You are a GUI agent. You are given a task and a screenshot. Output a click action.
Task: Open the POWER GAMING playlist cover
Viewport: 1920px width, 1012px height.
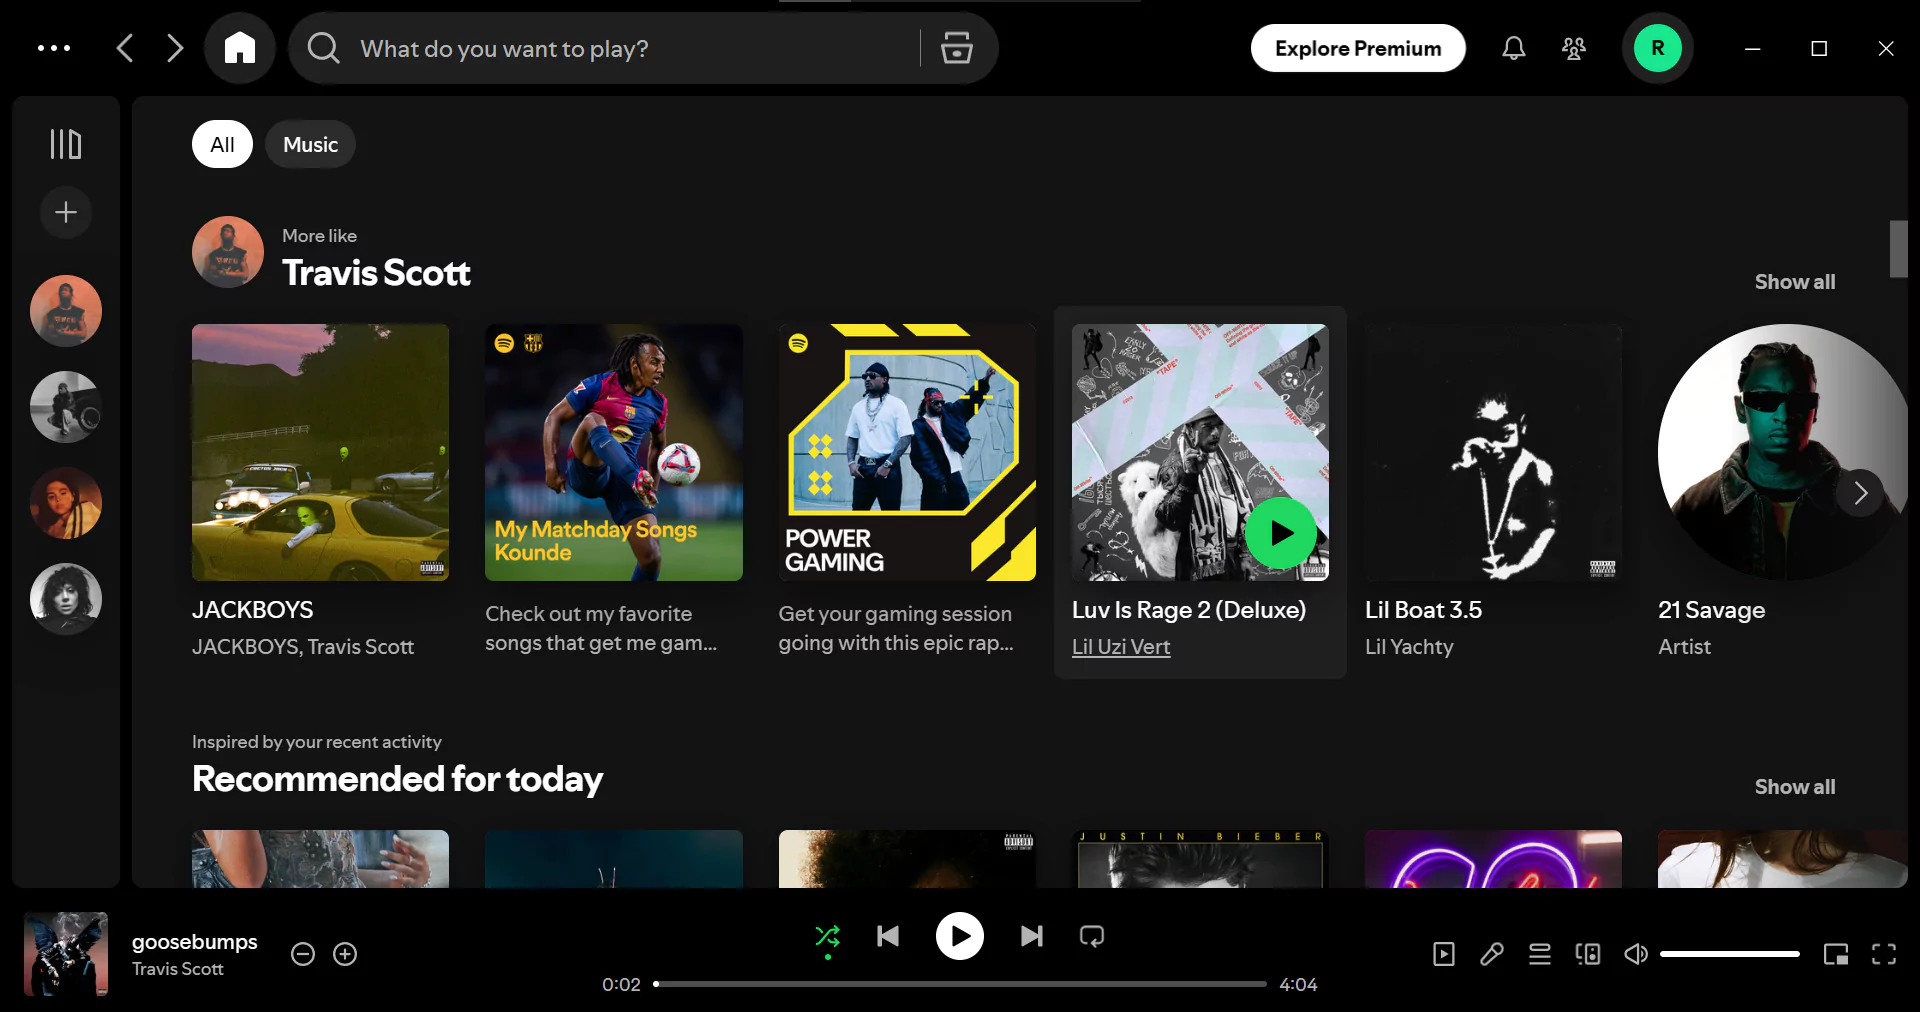907,452
